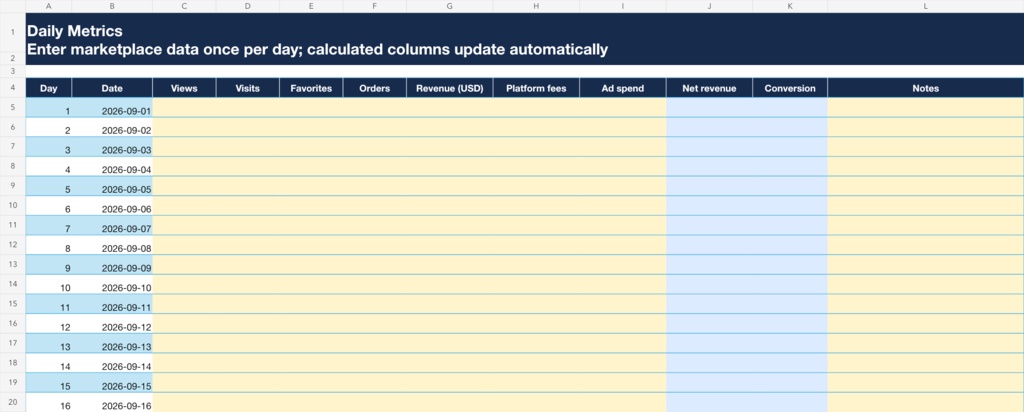Select column letter G header
This screenshot has width=1024, height=412.
pyautogui.click(x=449, y=6)
